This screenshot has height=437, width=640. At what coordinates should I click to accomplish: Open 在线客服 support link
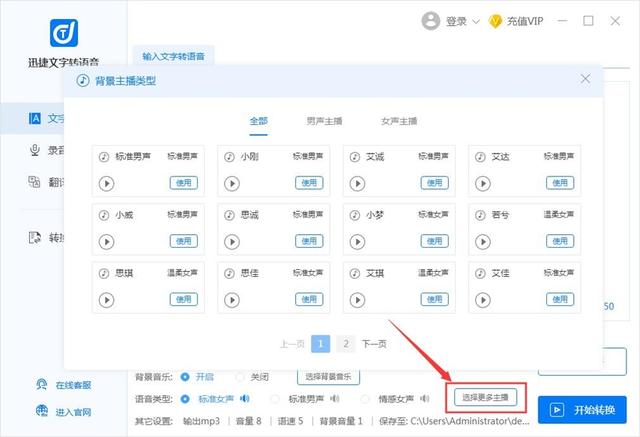point(73,385)
